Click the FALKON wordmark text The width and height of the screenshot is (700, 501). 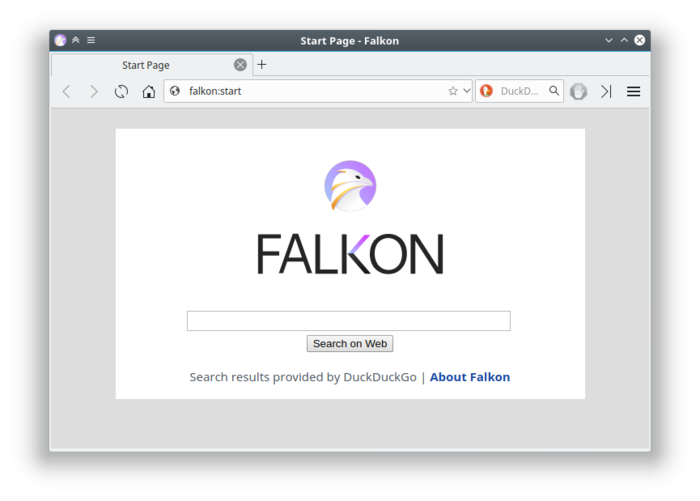coord(350,254)
